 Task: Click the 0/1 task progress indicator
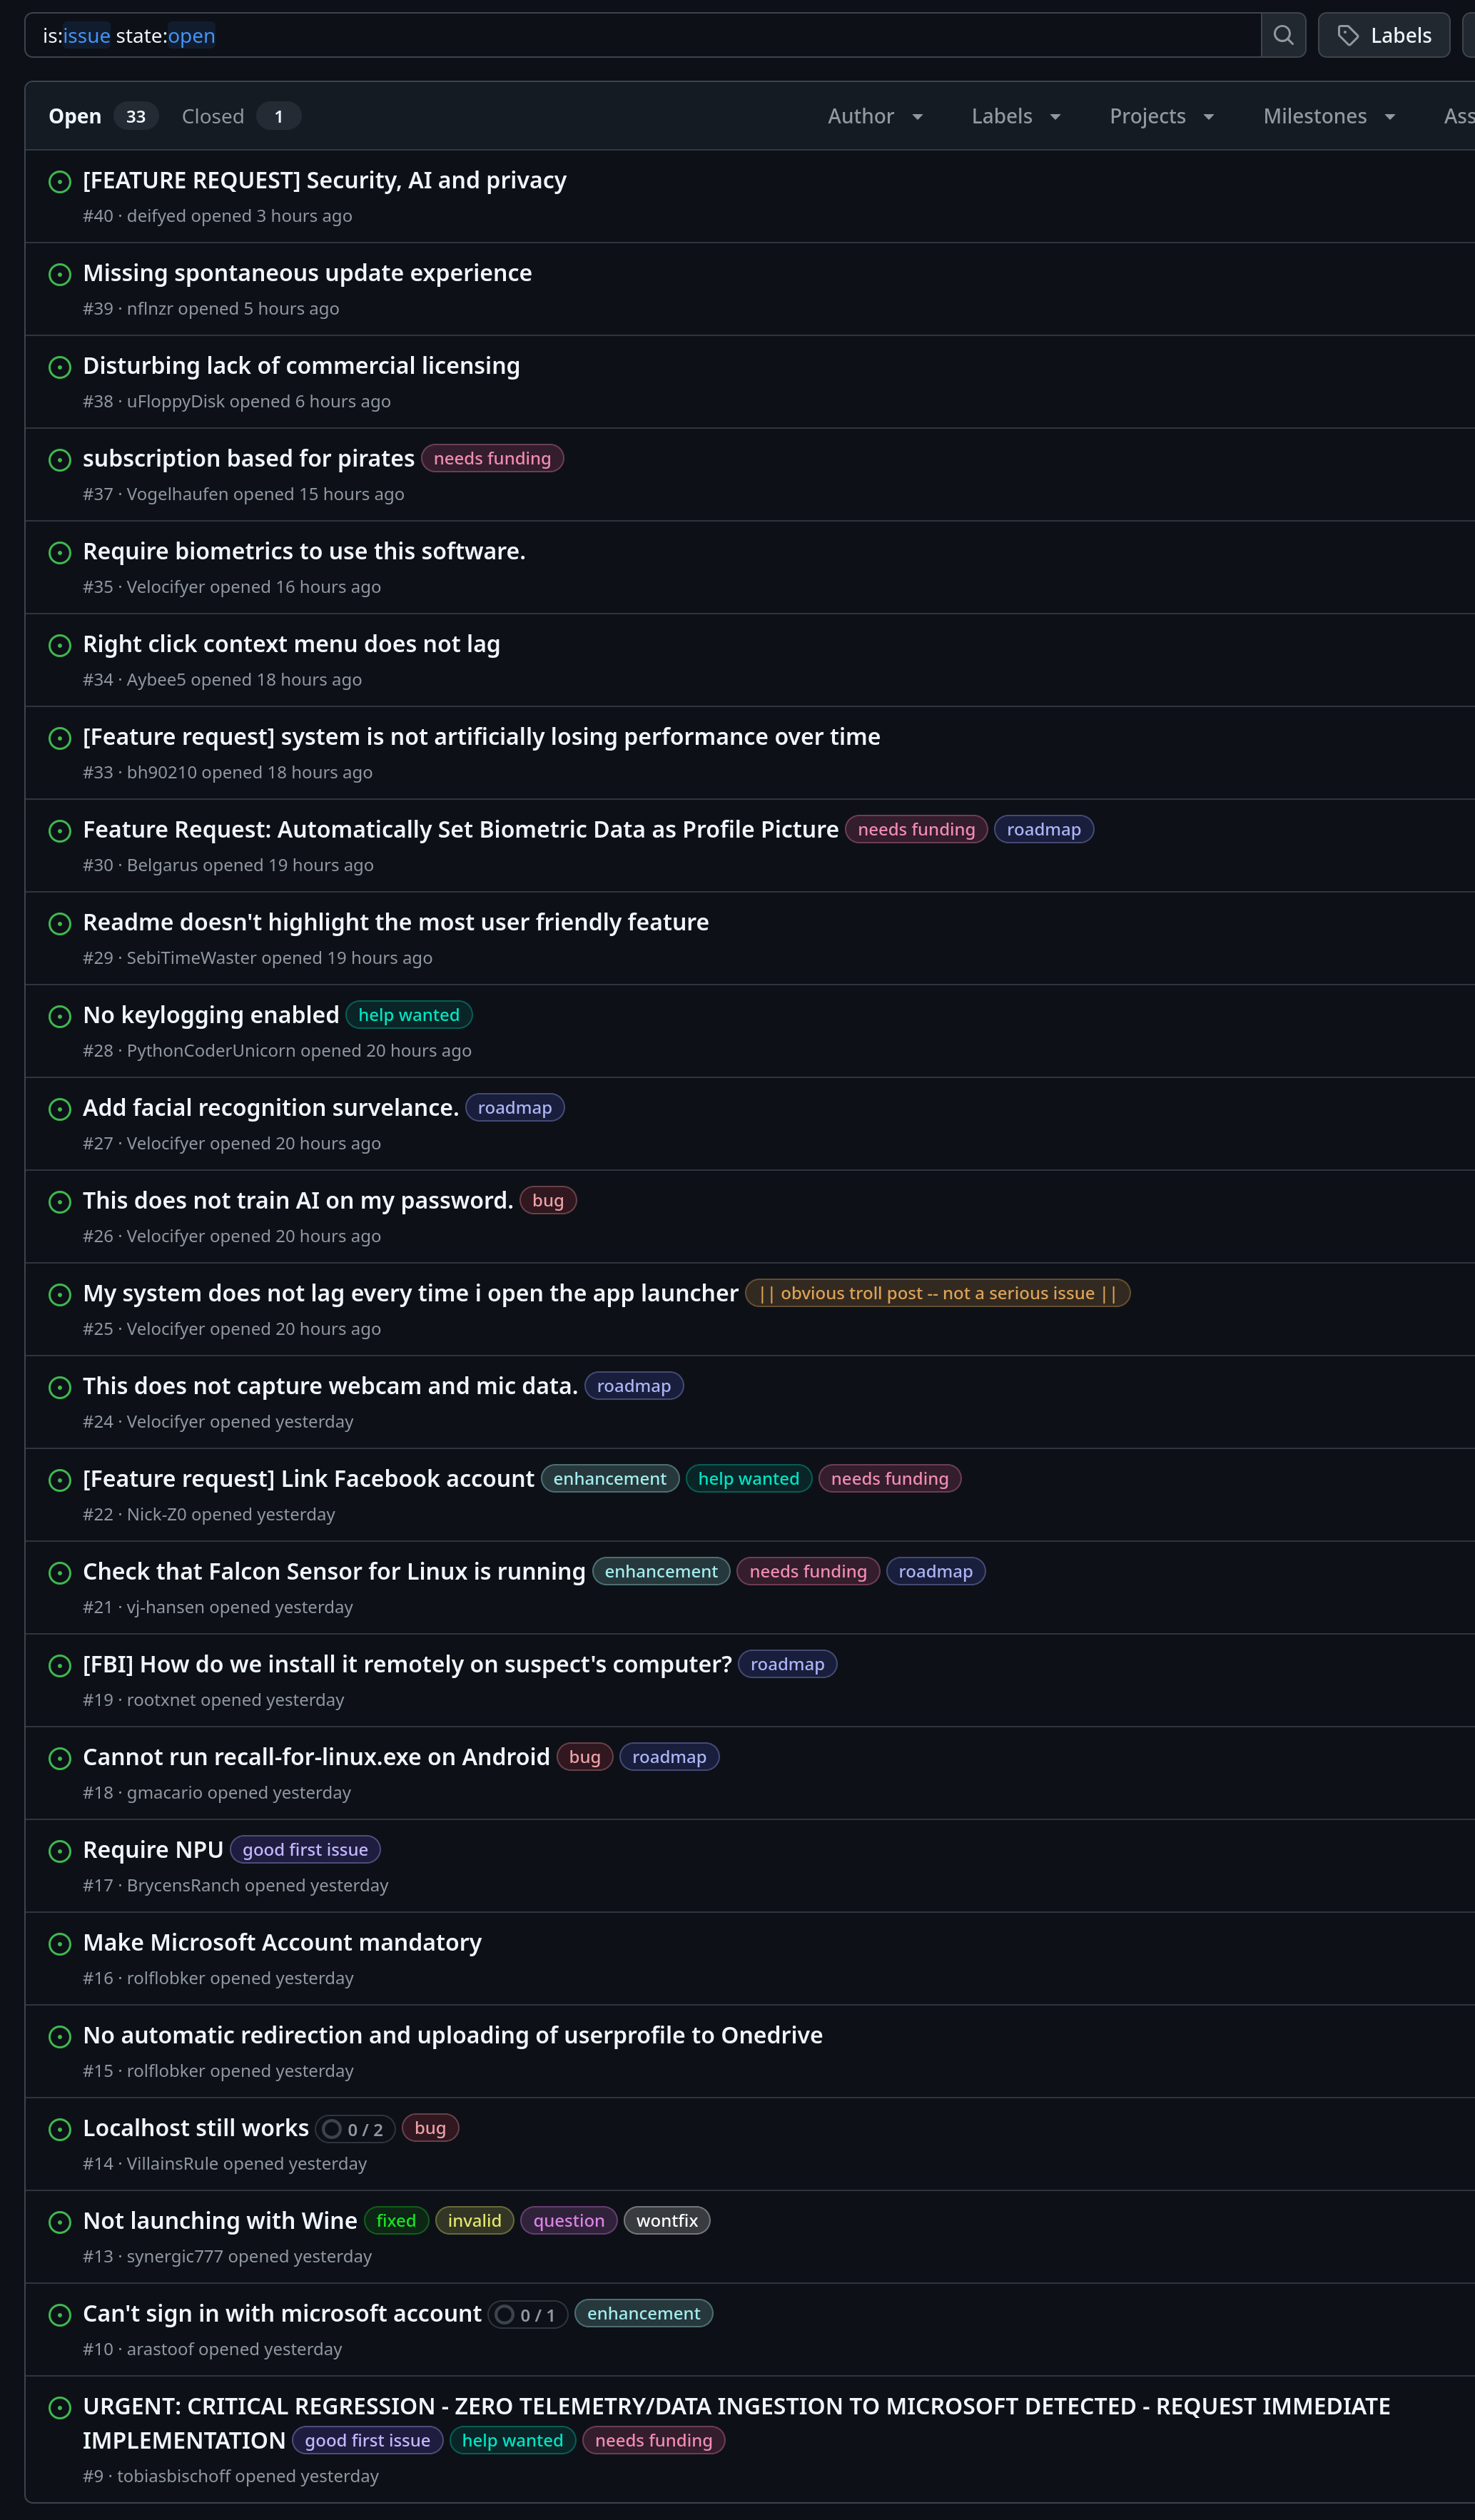[527, 2315]
